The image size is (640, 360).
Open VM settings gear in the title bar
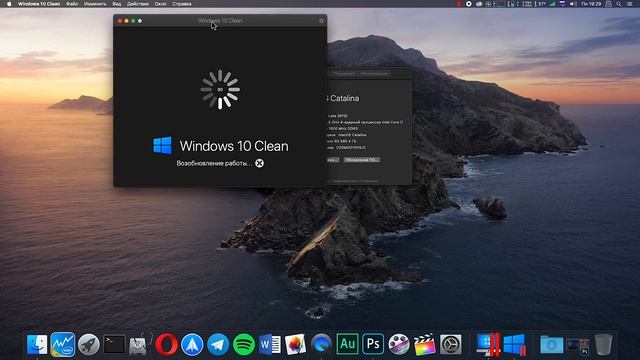[x=321, y=20]
